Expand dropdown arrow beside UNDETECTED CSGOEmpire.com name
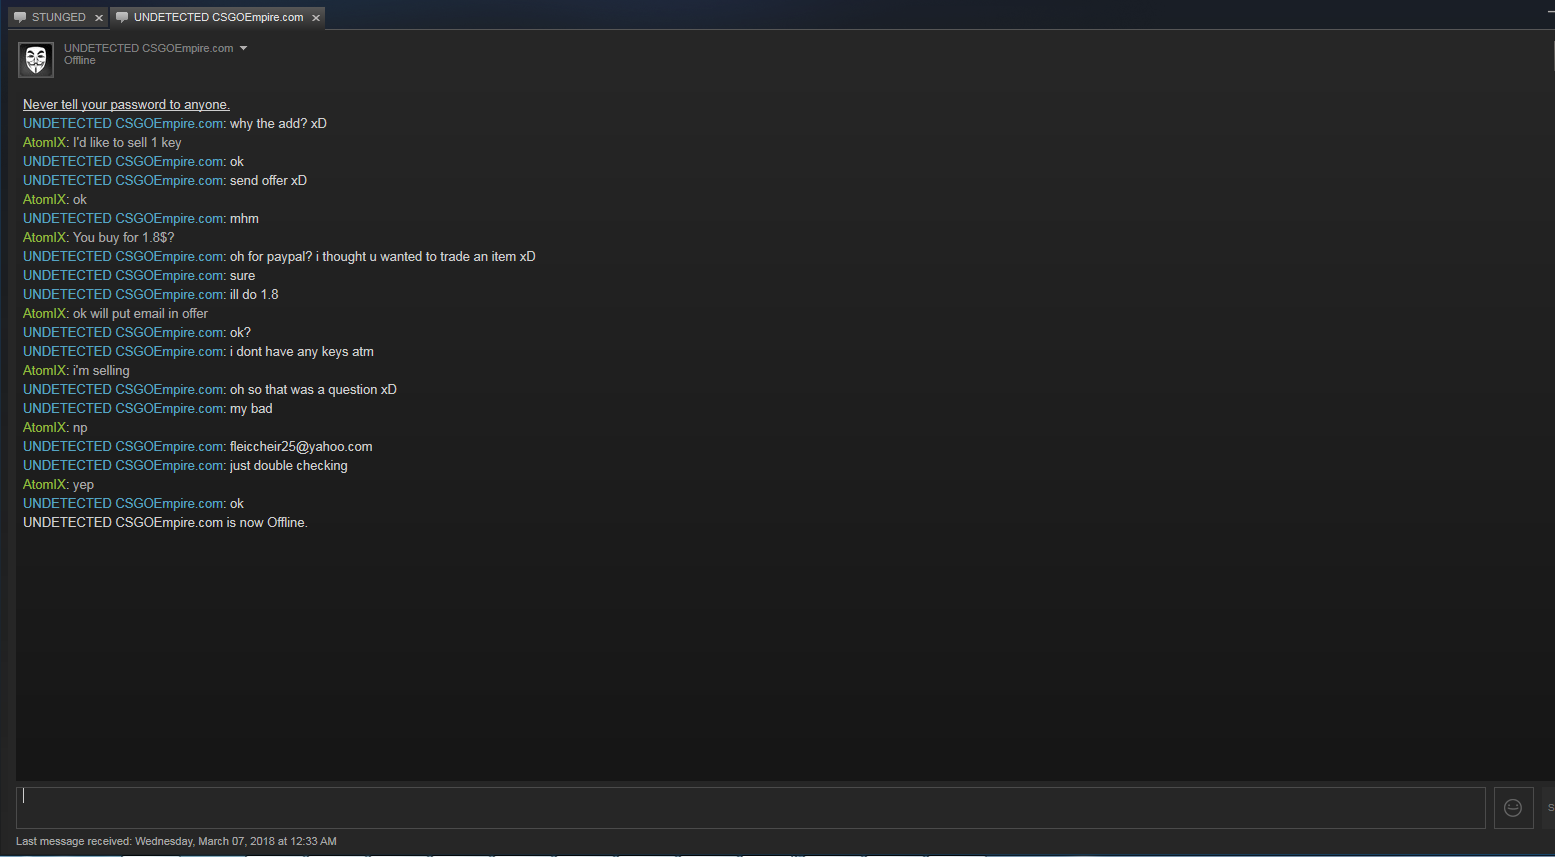 (x=243, y=48)
